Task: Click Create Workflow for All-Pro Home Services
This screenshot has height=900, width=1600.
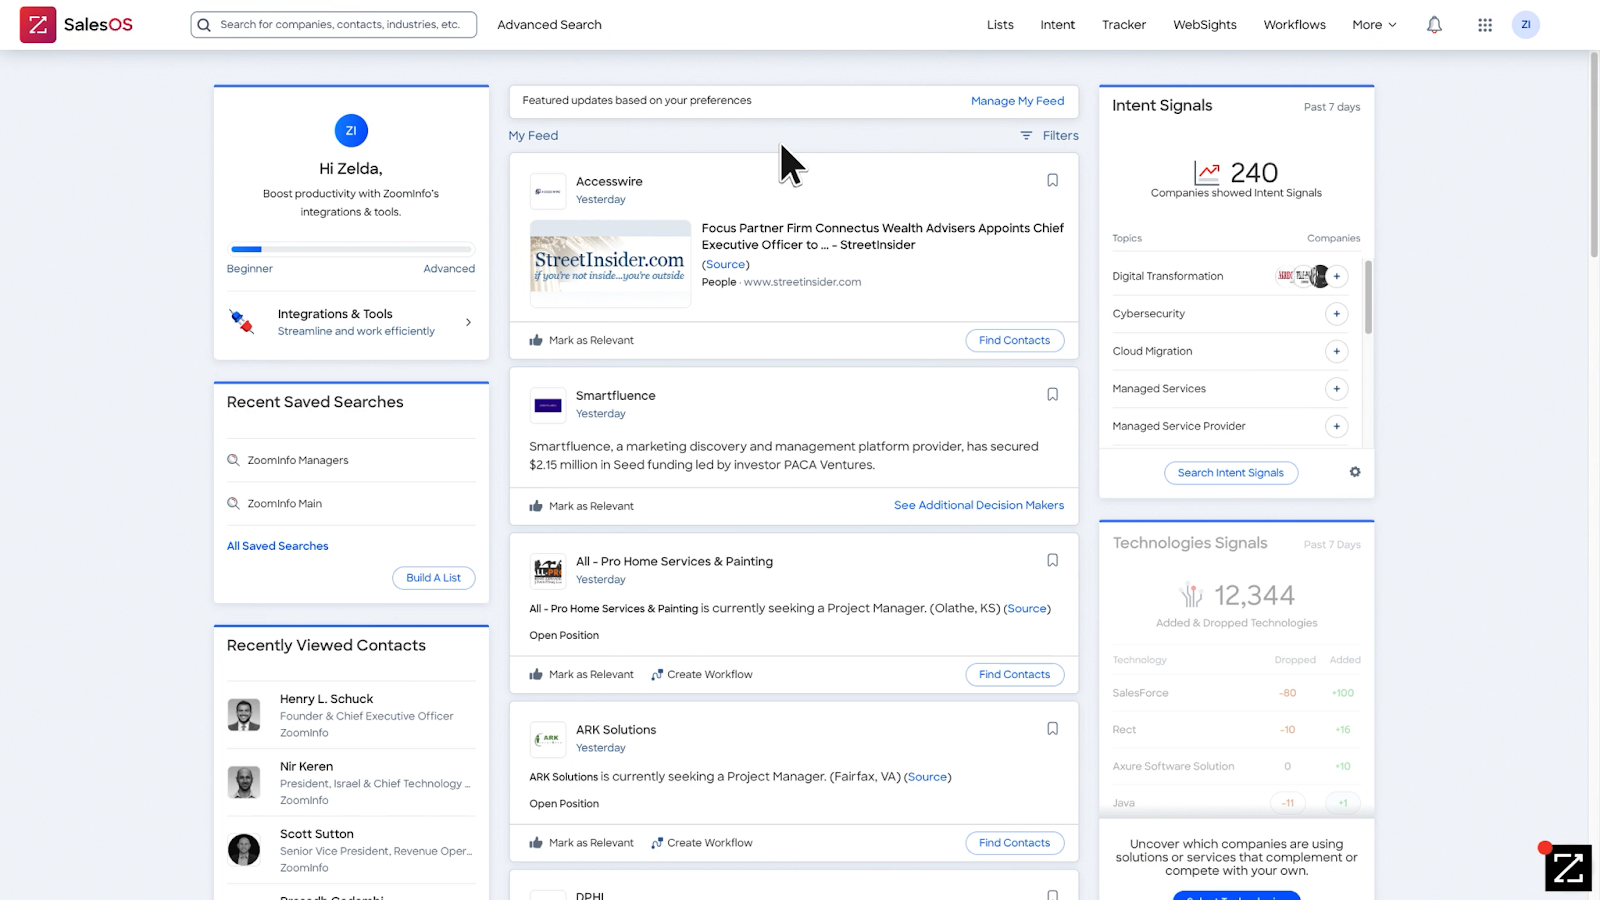Action: 702,675
